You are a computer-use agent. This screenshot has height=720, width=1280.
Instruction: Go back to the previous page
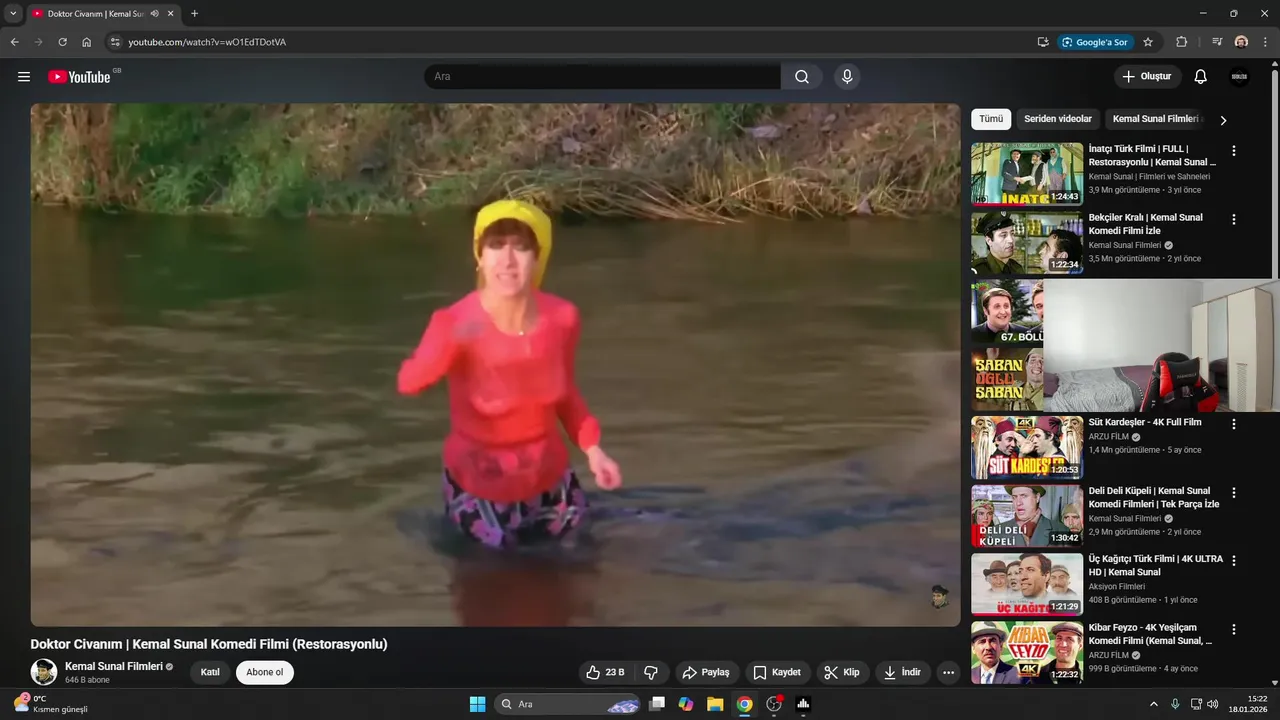click(x=14, y=42)
